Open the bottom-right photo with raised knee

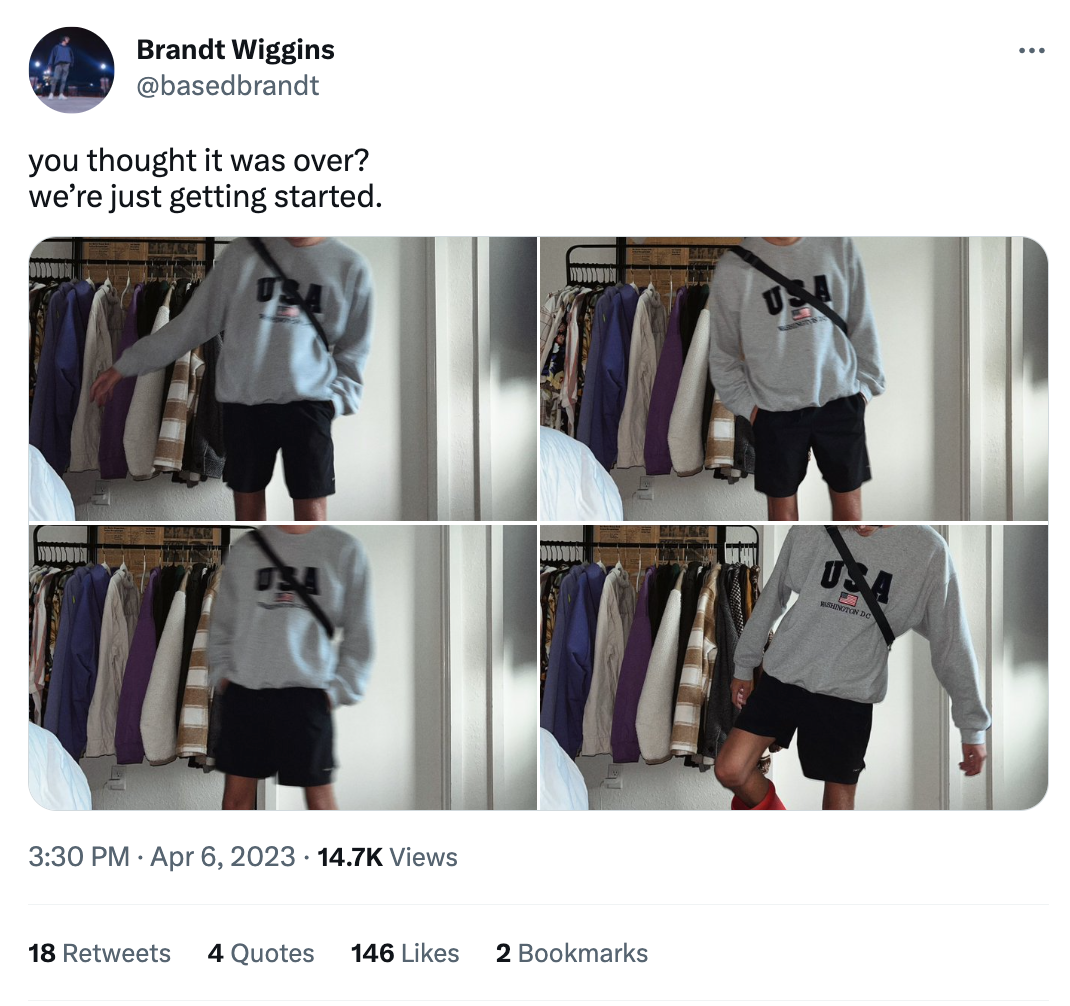click(x=794, y=667)
